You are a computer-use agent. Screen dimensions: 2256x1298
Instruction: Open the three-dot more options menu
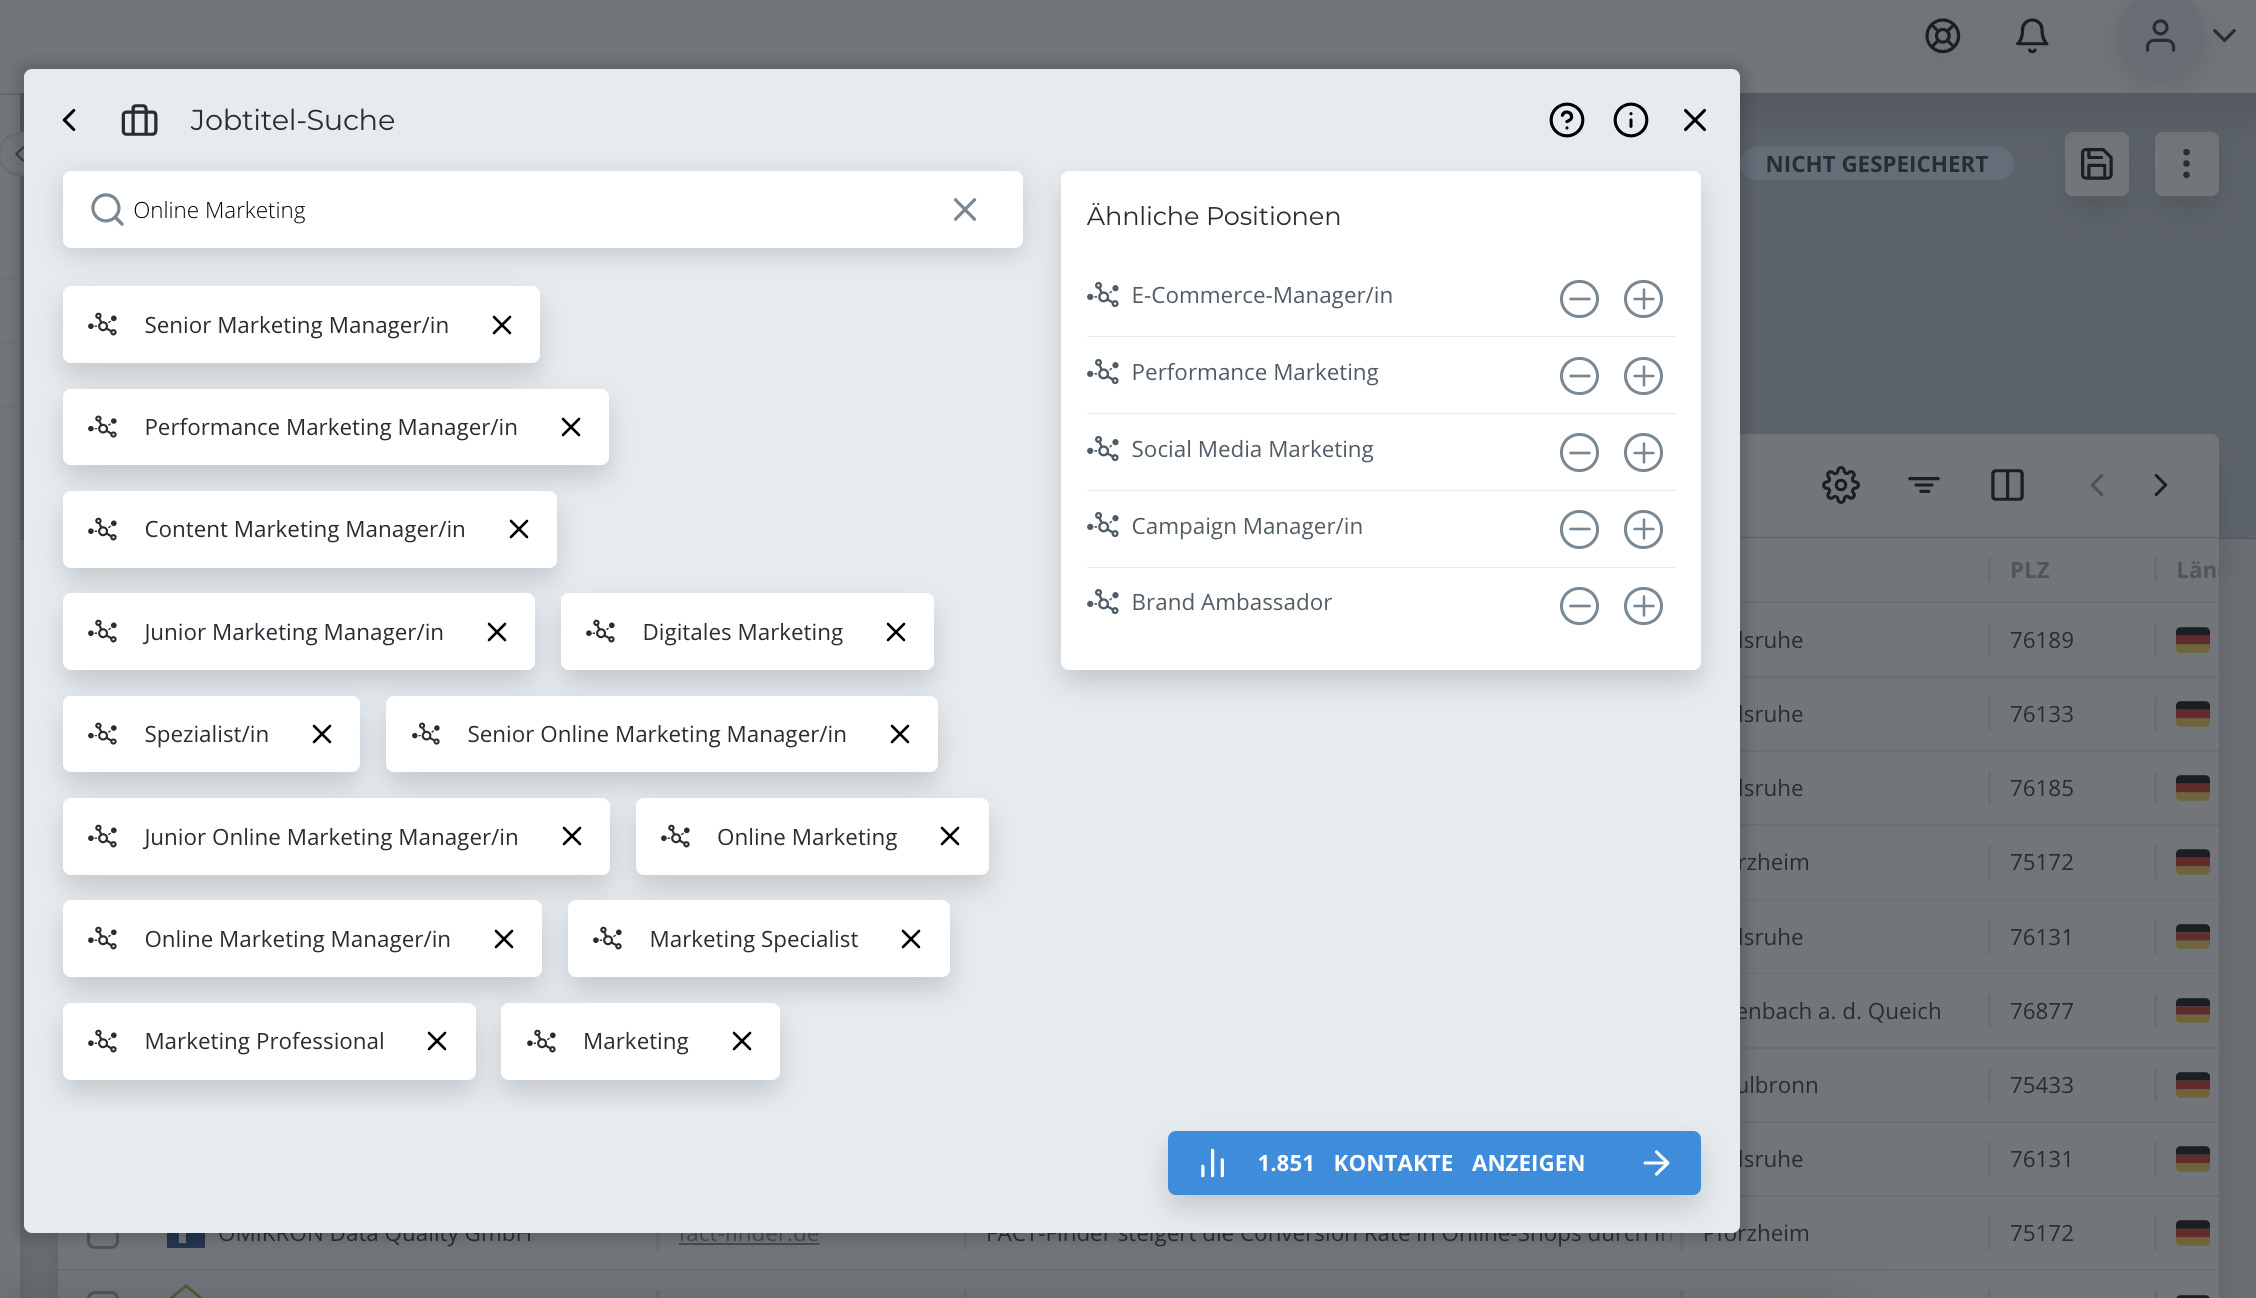[2186, 164]
